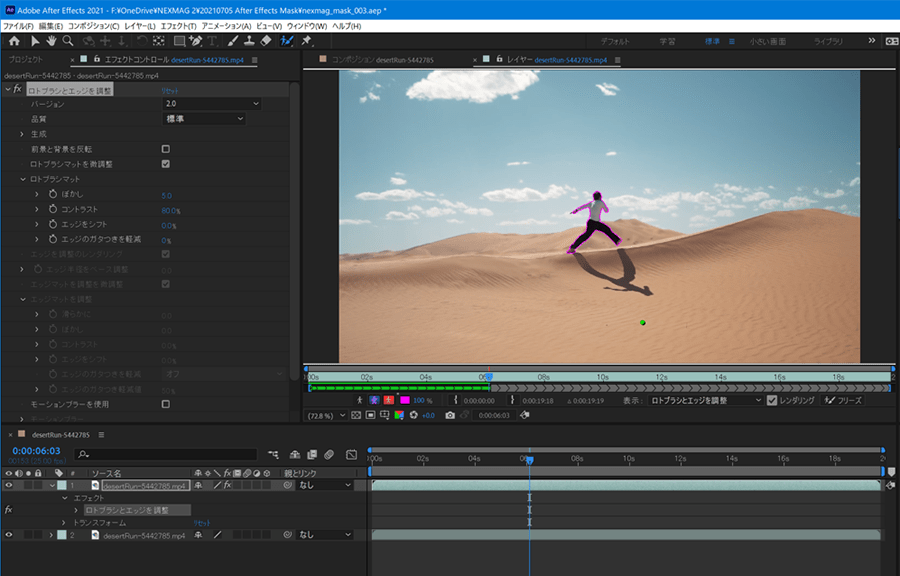The image size is (900, 576).
Task: Click the フリーズ button
Action: click(x=842, y=400)
